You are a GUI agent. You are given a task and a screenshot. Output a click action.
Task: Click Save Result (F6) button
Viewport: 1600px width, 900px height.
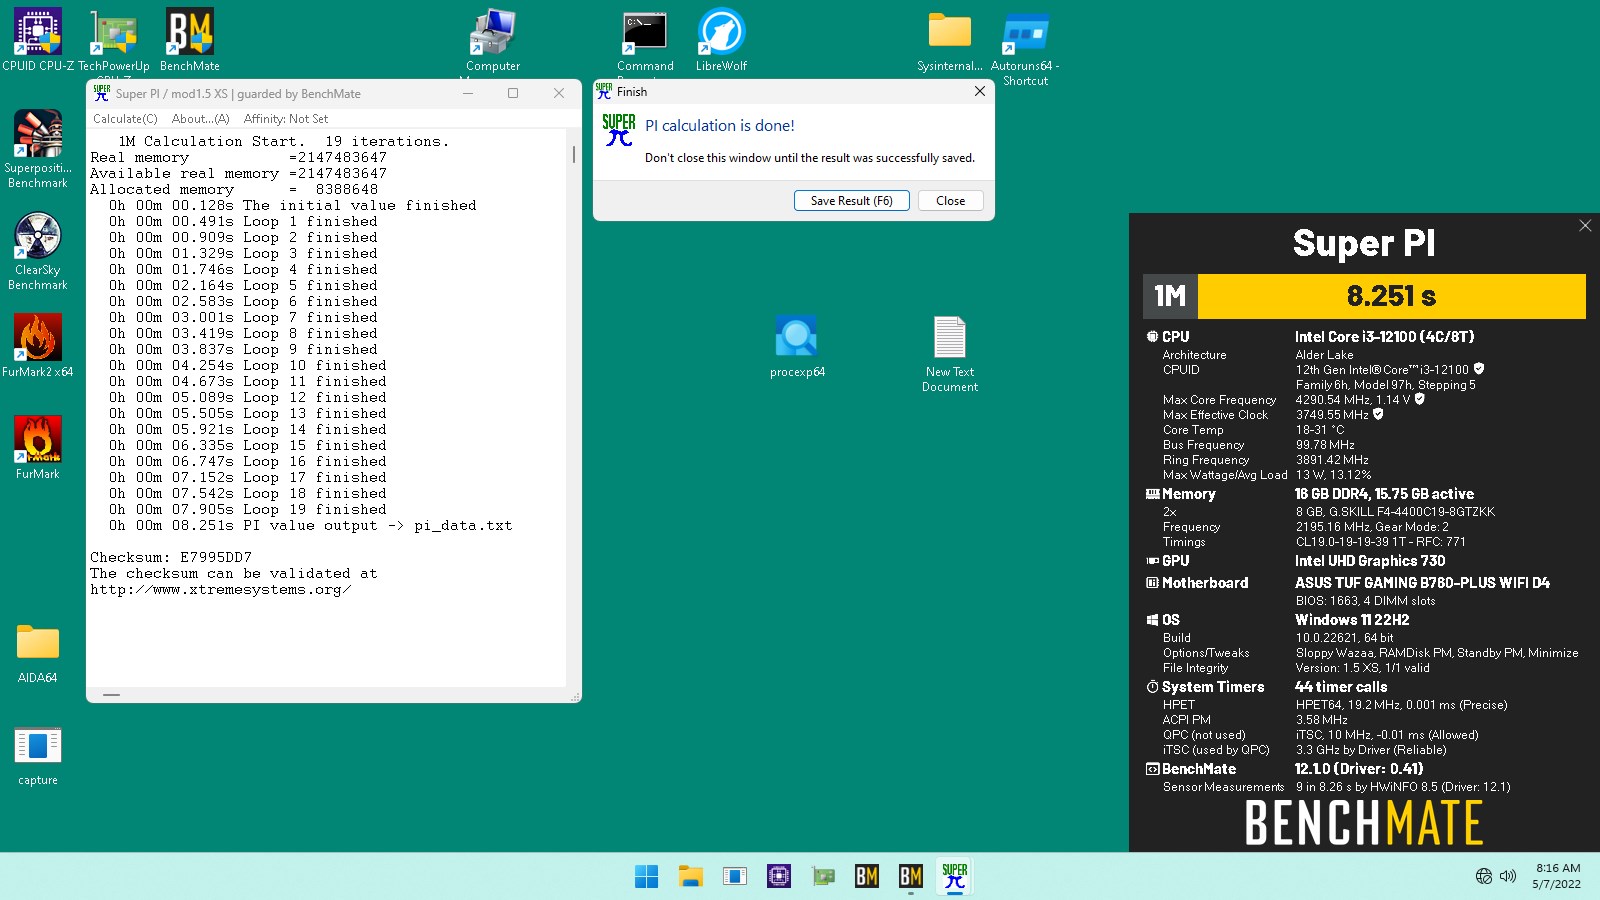pos(851,200)
